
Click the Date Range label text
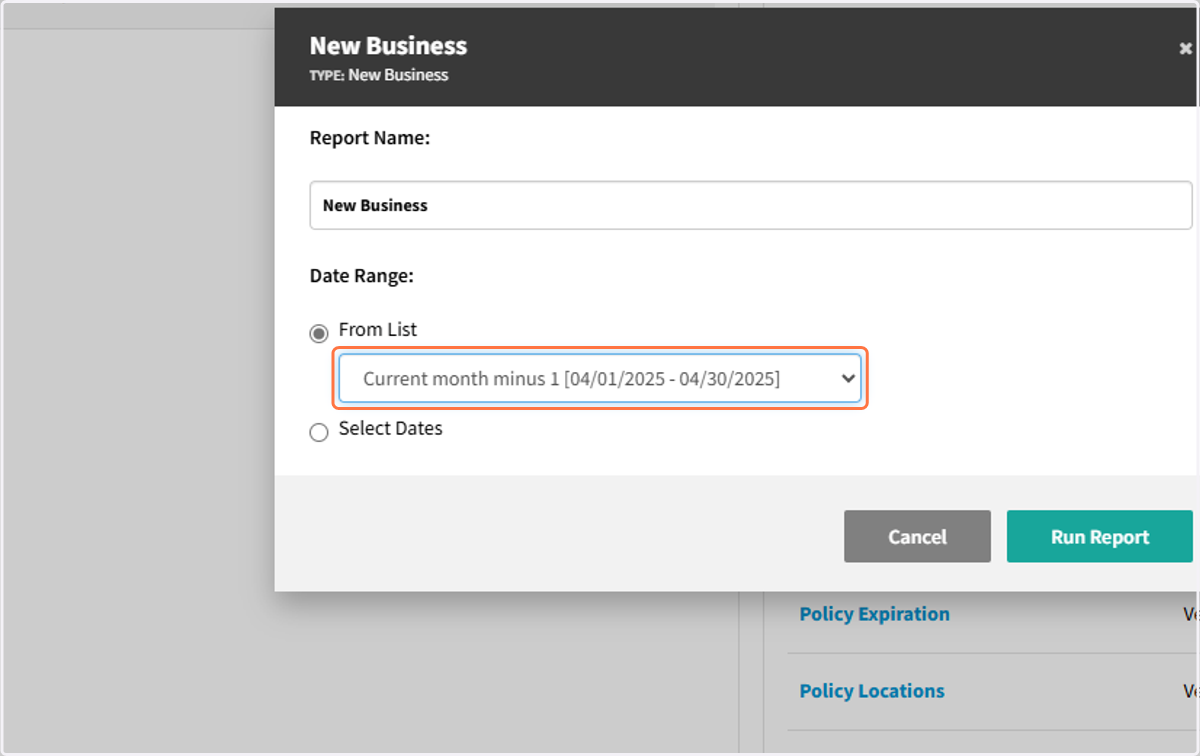(x=362, y=276)
